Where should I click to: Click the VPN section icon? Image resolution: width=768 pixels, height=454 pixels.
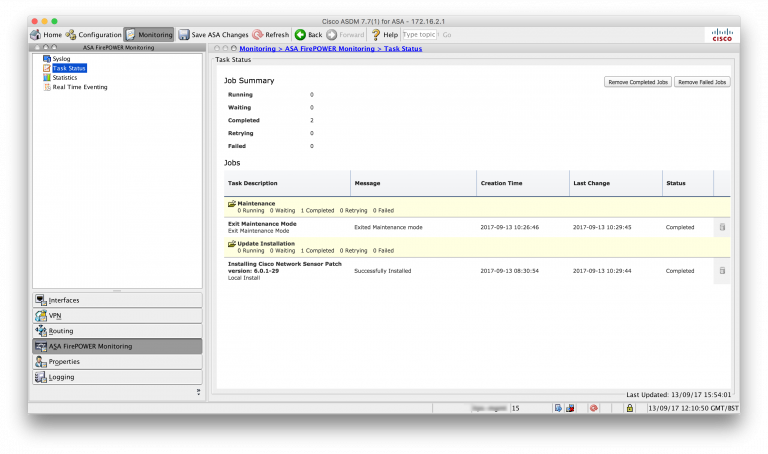[41, 315]
